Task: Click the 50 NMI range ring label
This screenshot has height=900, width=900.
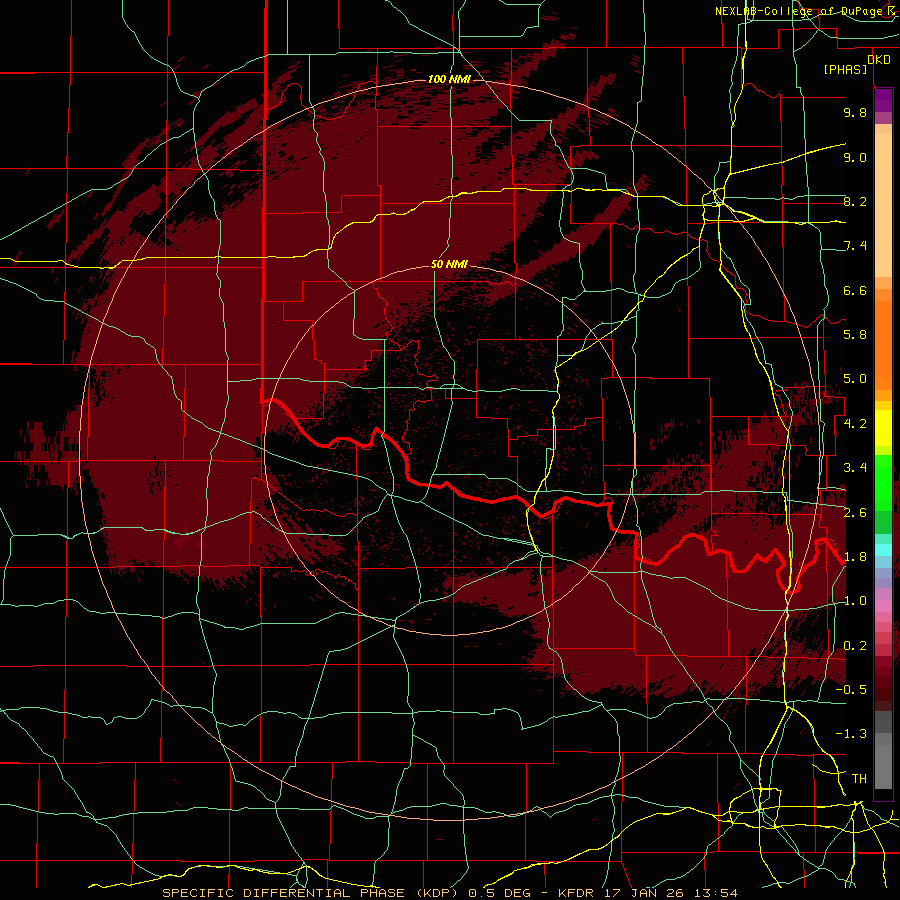Action: [449, 265]
